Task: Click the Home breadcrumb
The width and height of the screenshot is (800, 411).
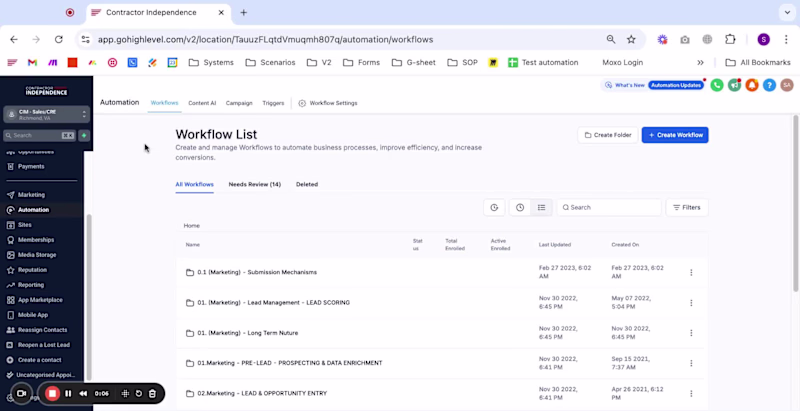Action: (192, 225)
